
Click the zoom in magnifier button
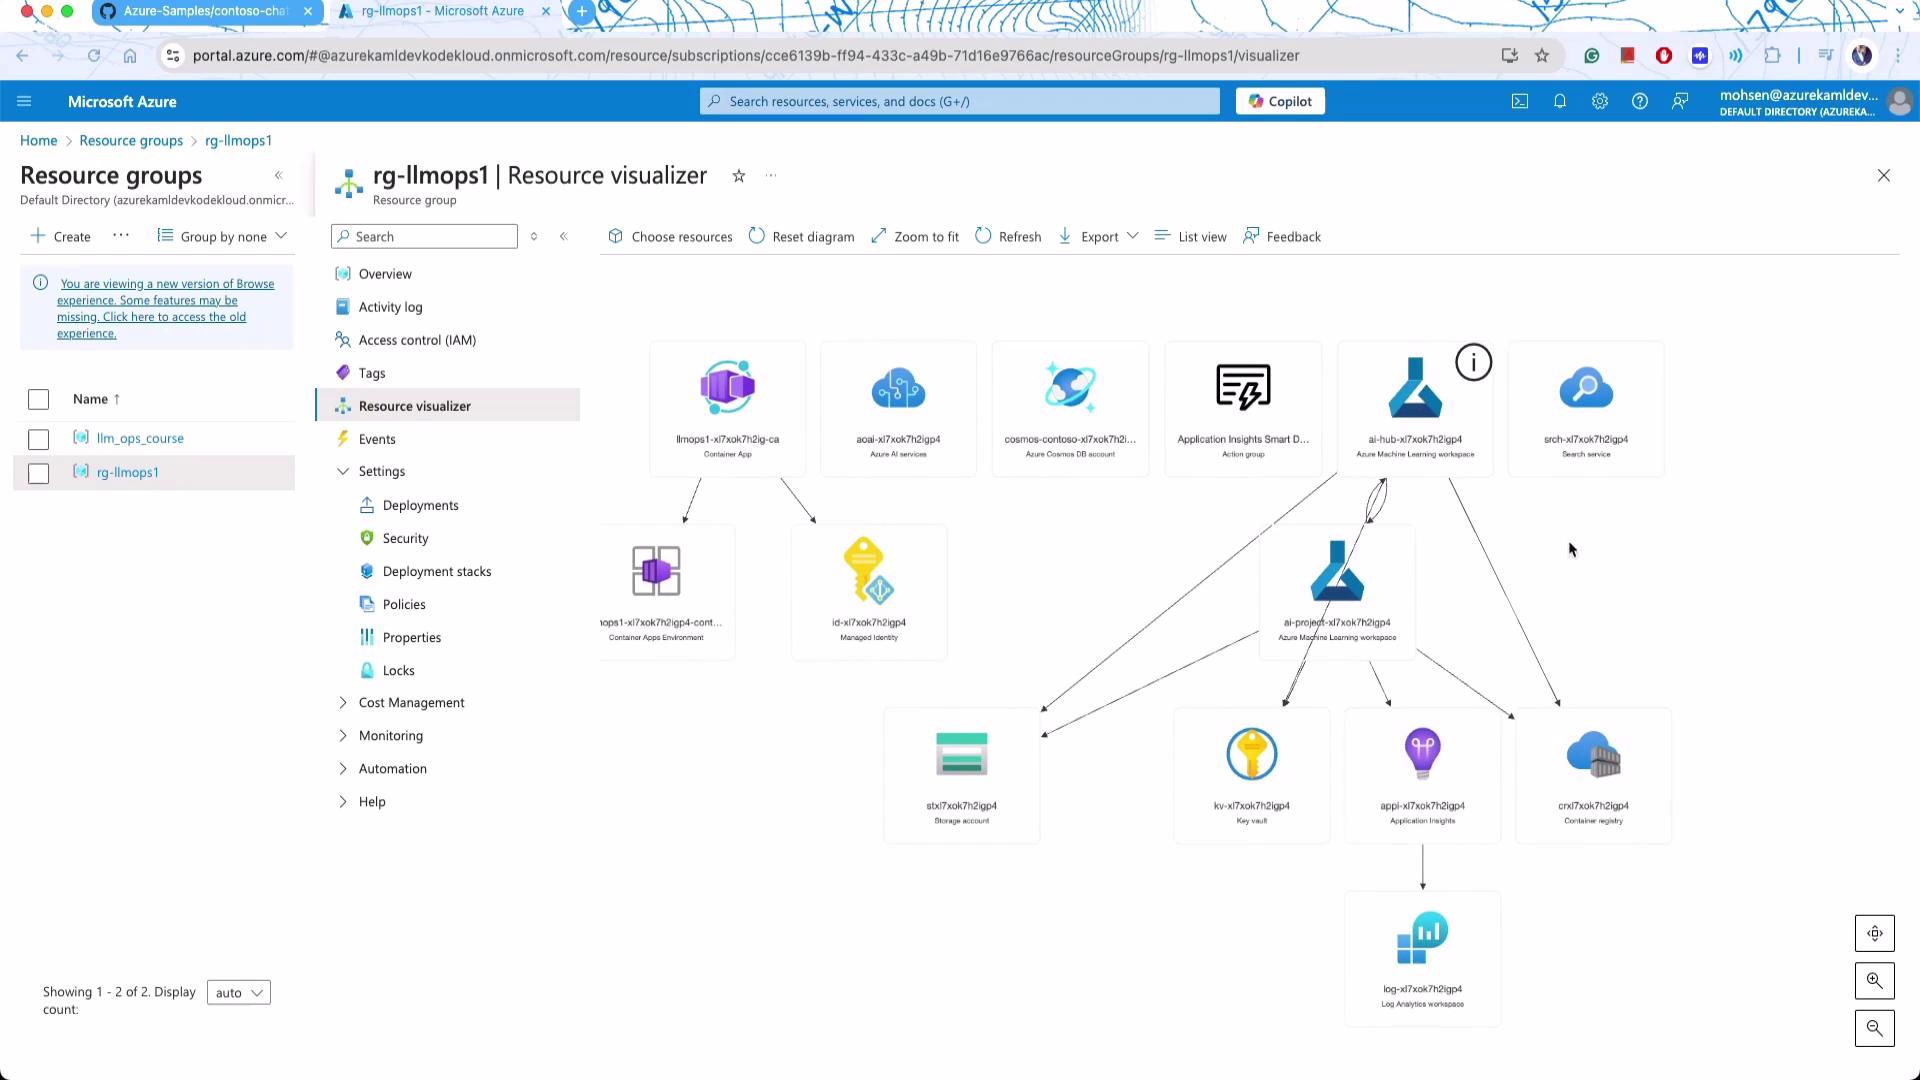coord(1874,981)
